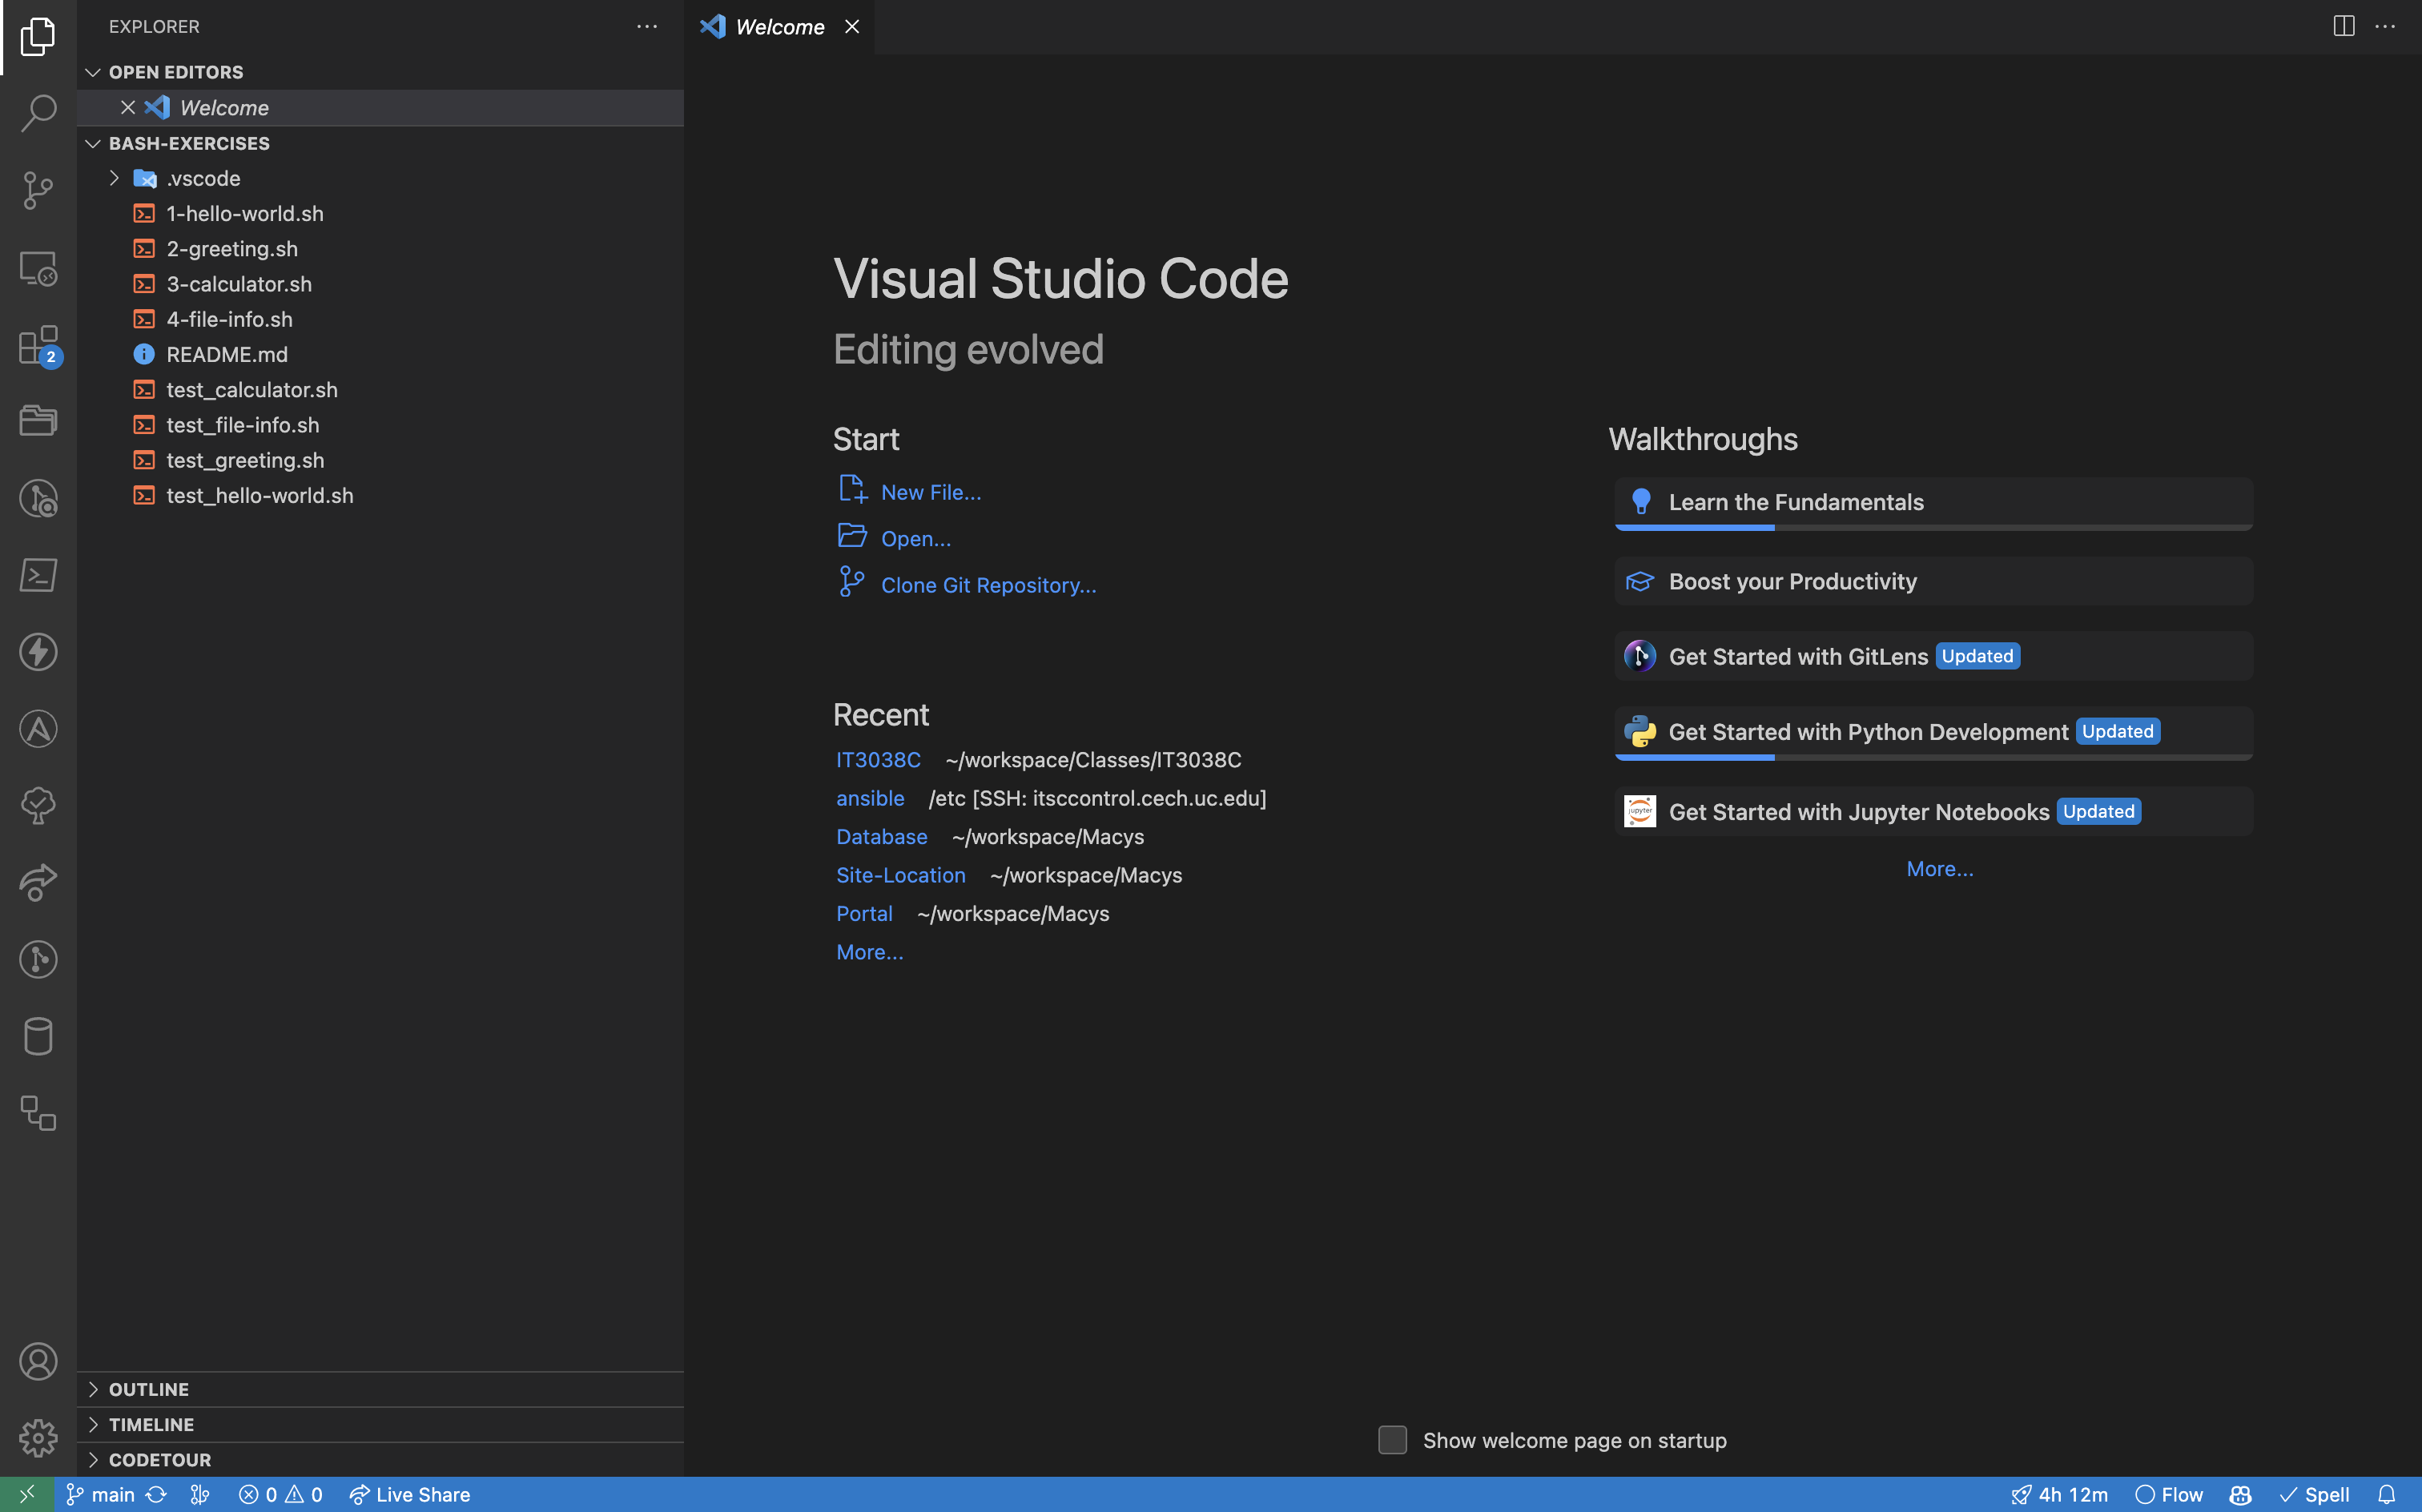Open the errors and warnings status item
The height and width of the screenshot is (1512, 2422).
pyautogui.click(x=280, y=1494)
